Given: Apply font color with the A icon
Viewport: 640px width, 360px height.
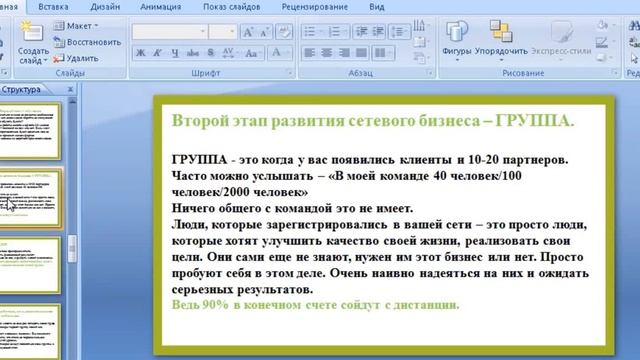Looking at the screenshot, I should click(x=276, y=53).
